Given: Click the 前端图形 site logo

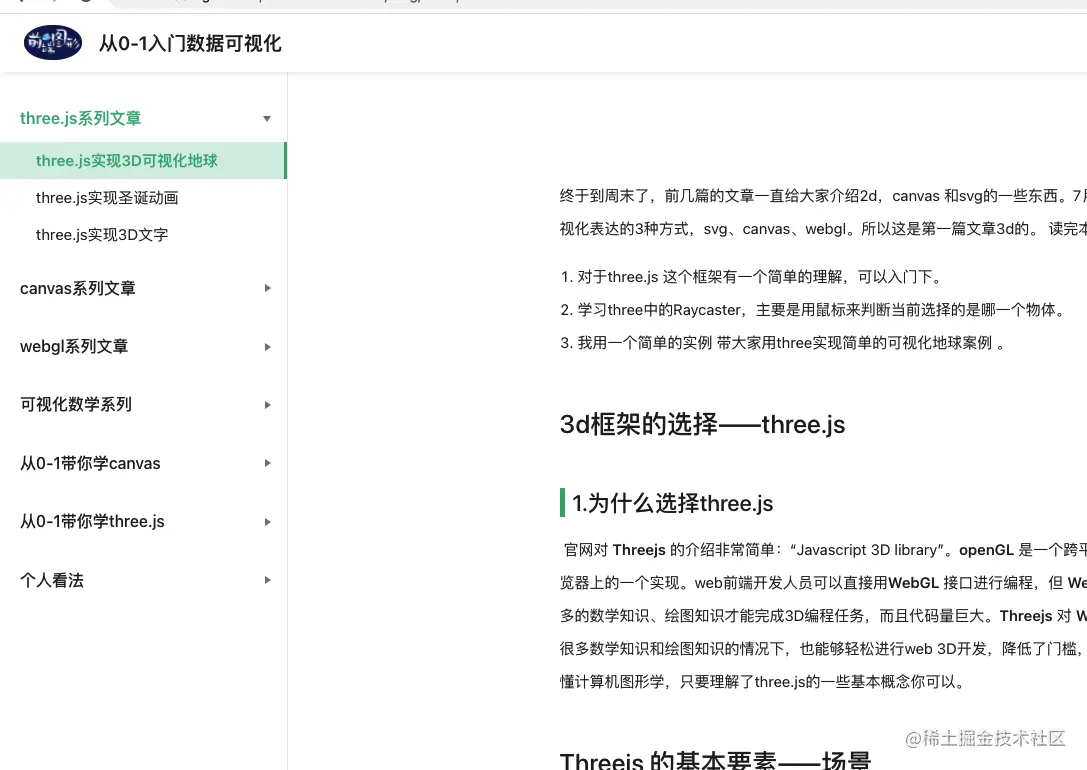Looking at the screenshot, I should tap(52, 42).
